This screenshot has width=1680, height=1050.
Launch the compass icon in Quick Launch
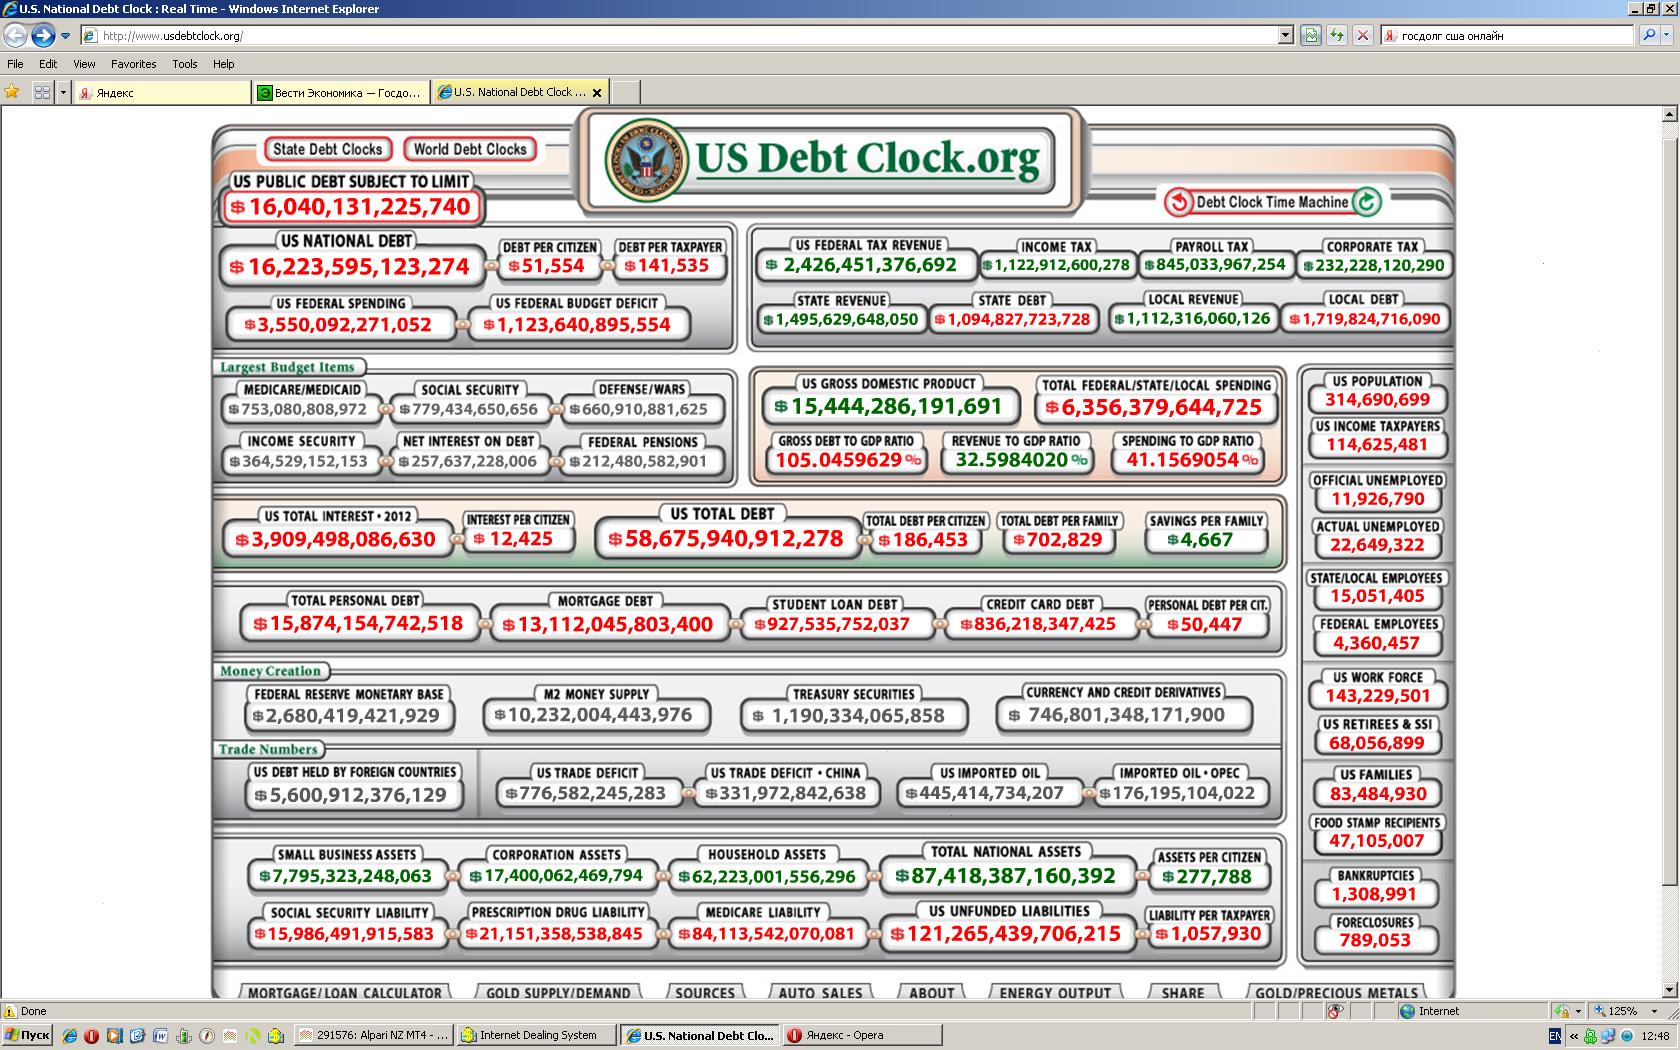(207, 1036)
